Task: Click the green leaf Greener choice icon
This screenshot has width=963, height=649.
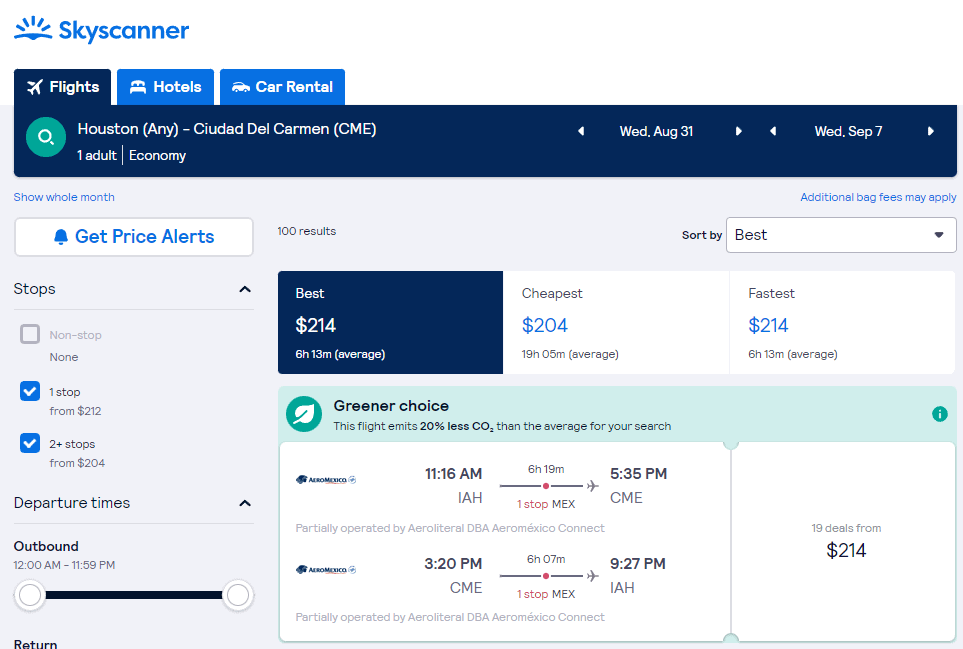Action: coord(303,413)
